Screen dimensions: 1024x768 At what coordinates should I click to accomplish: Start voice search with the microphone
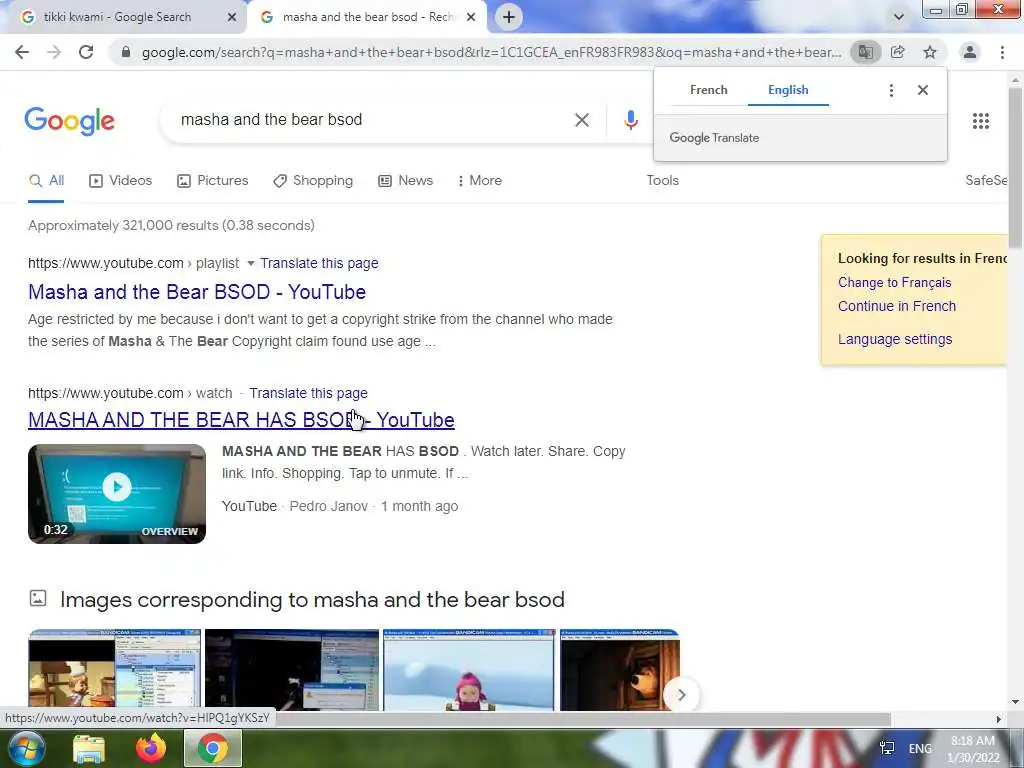tap(630, 120)
